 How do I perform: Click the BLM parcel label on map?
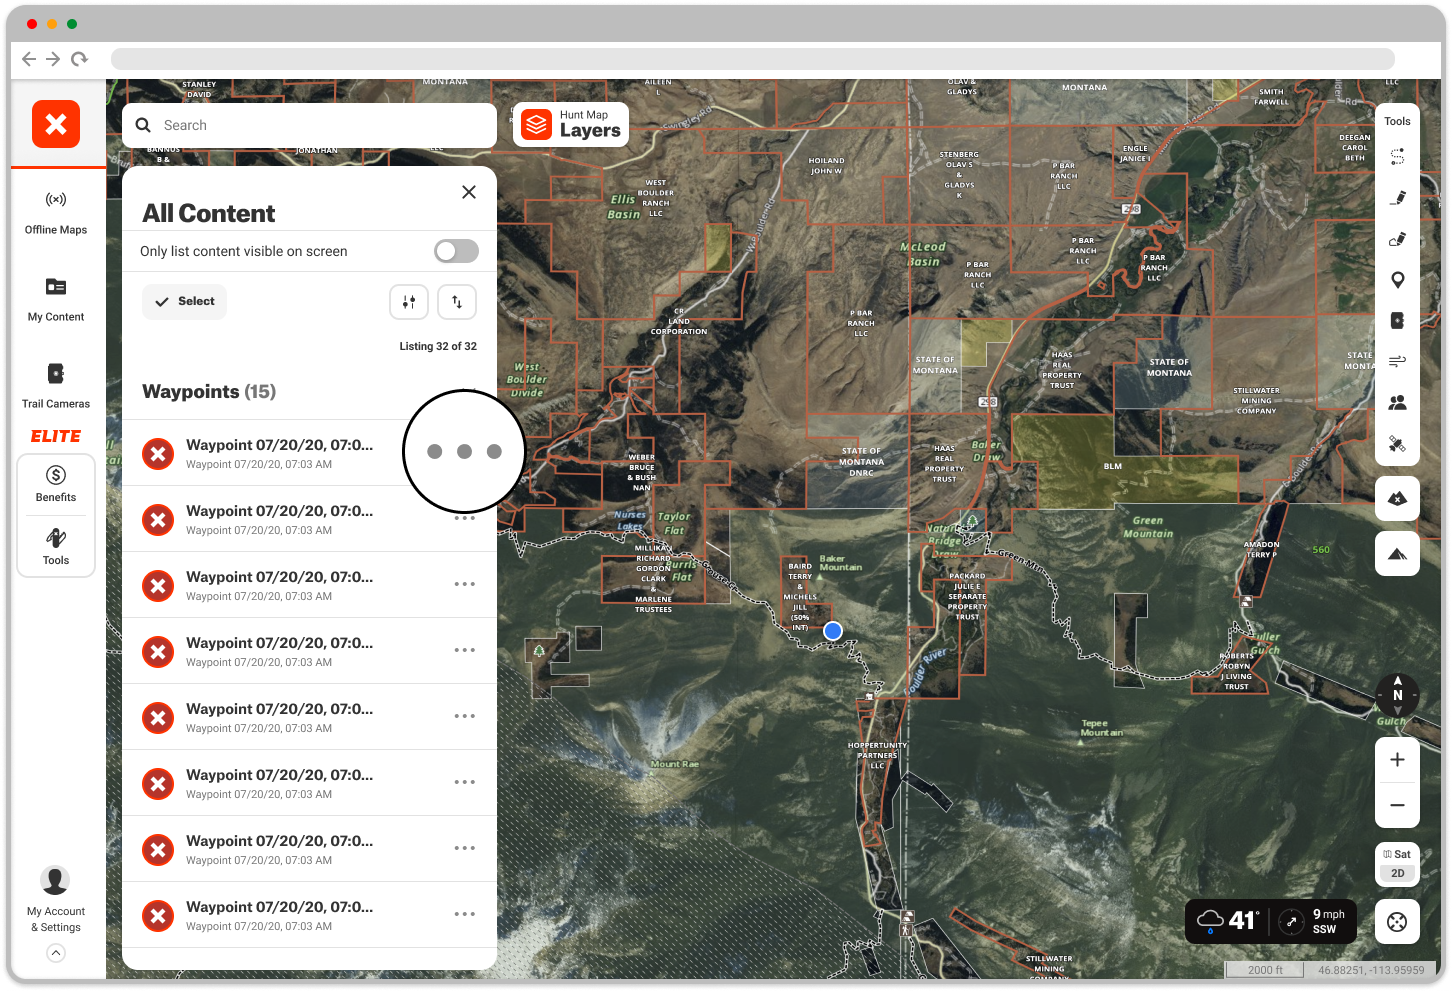pyautogui.click(x=1113, y=466)
